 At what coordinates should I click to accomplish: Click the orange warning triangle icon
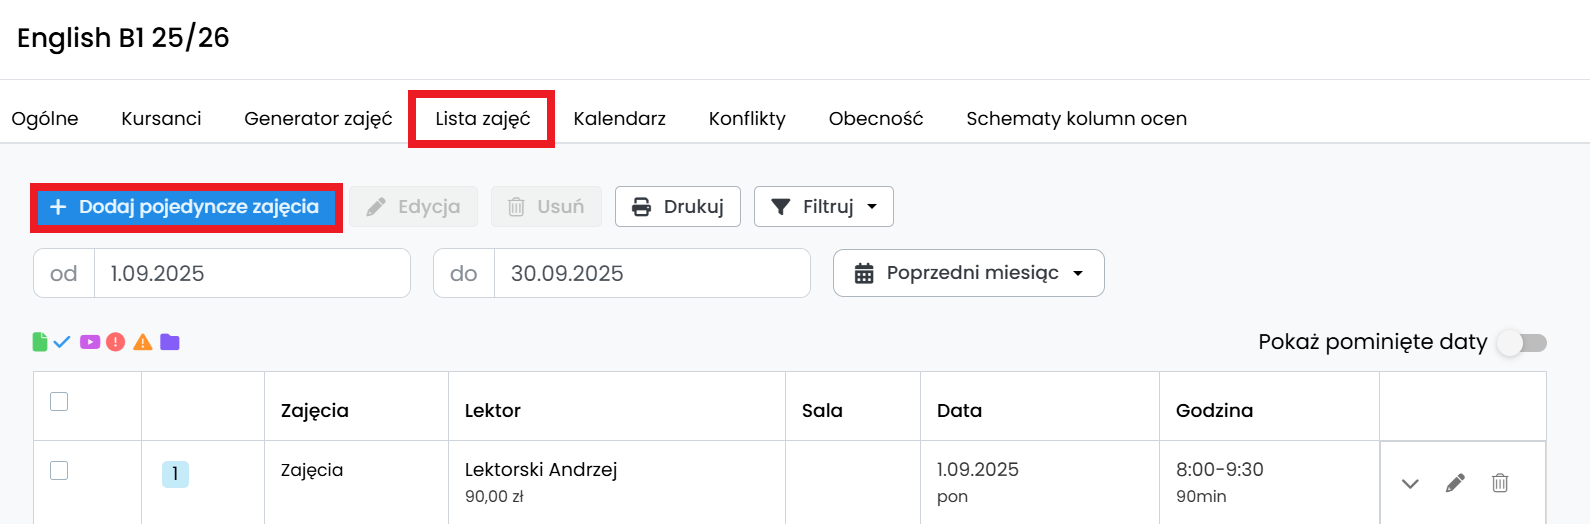[143, 342]
